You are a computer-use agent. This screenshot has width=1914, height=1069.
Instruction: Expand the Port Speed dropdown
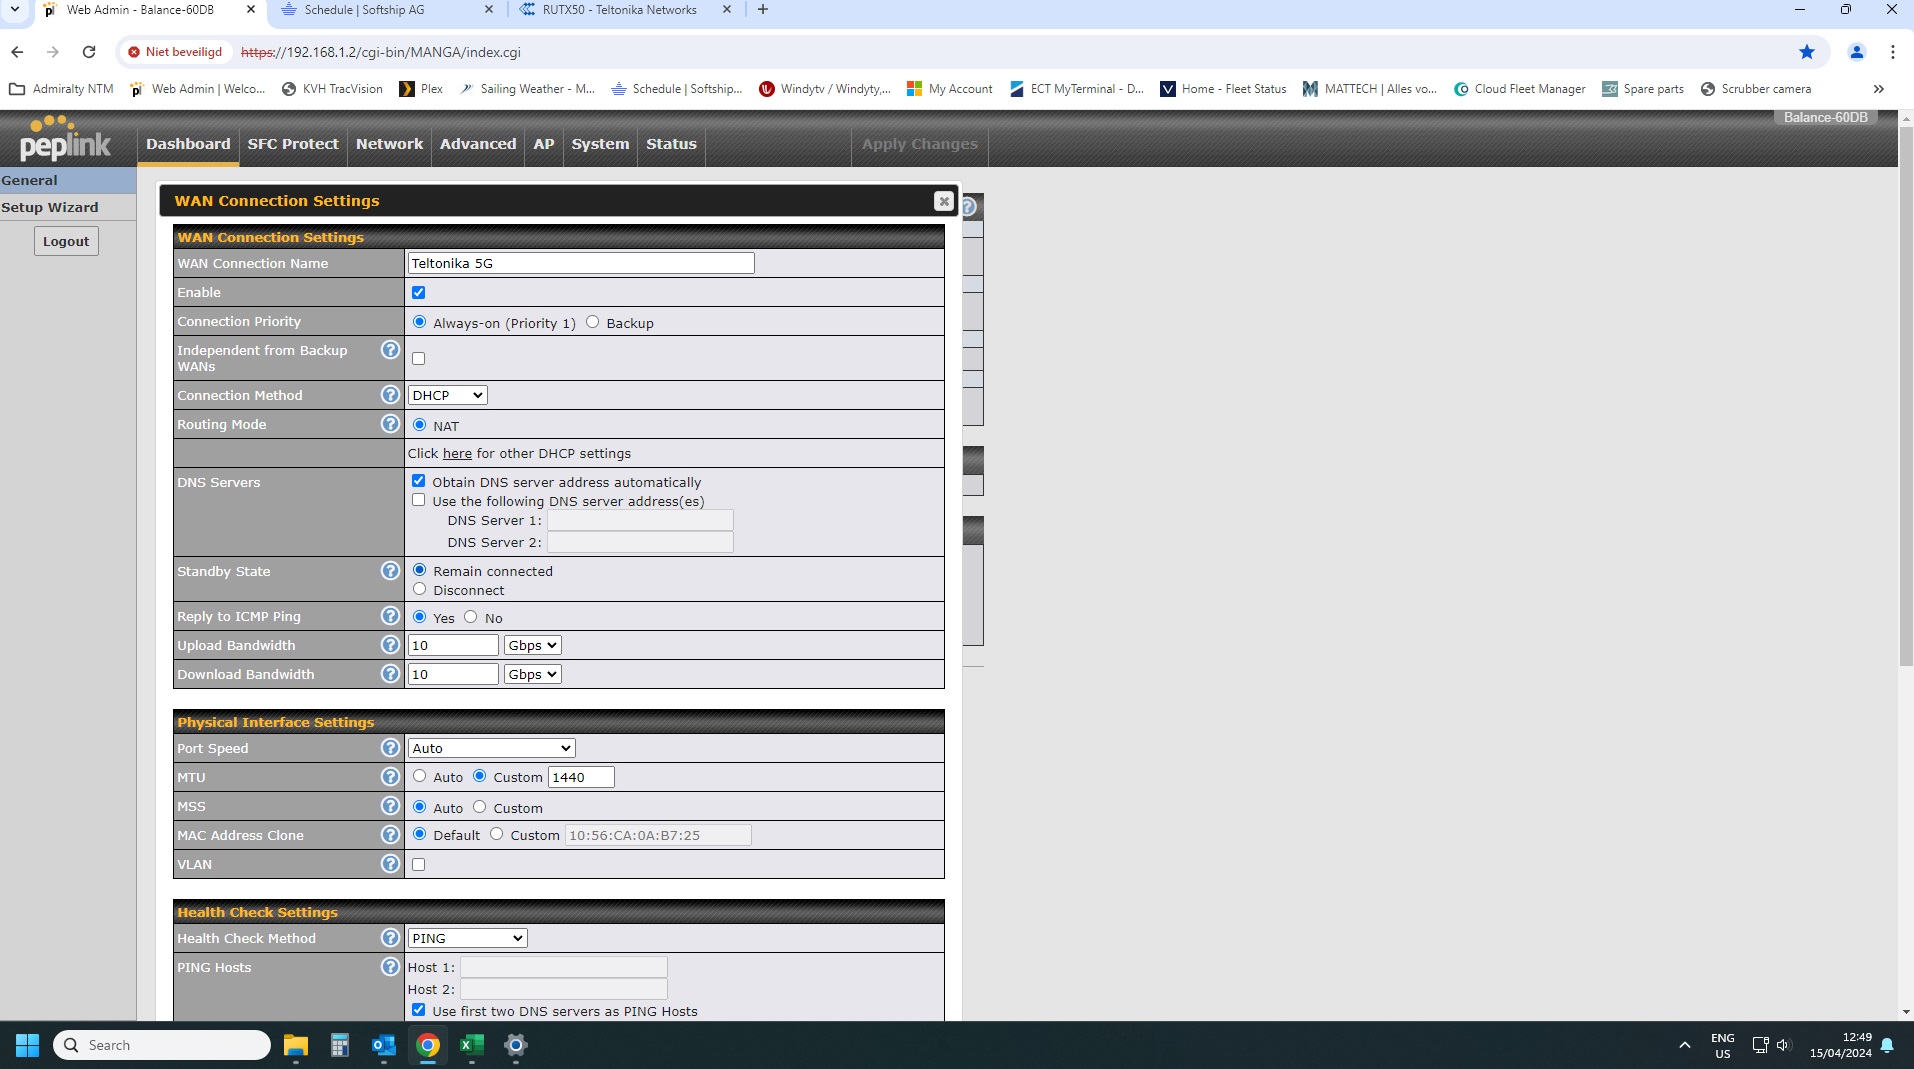[x=491, y=748]
